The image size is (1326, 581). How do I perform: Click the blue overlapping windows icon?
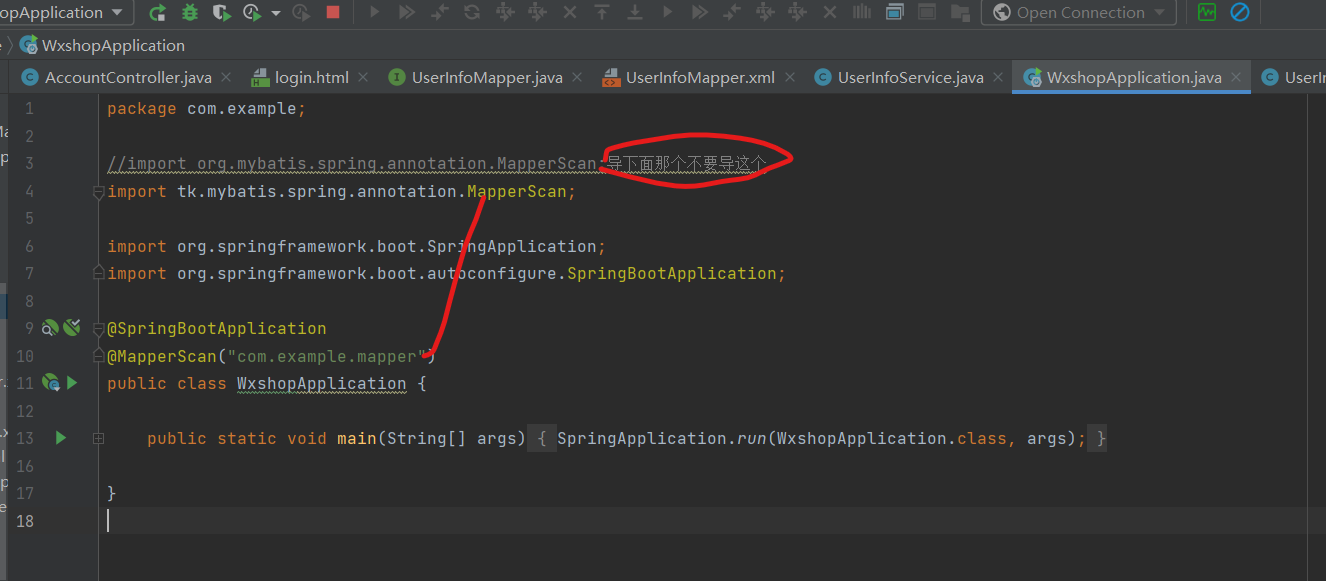[x=894, y=13]
